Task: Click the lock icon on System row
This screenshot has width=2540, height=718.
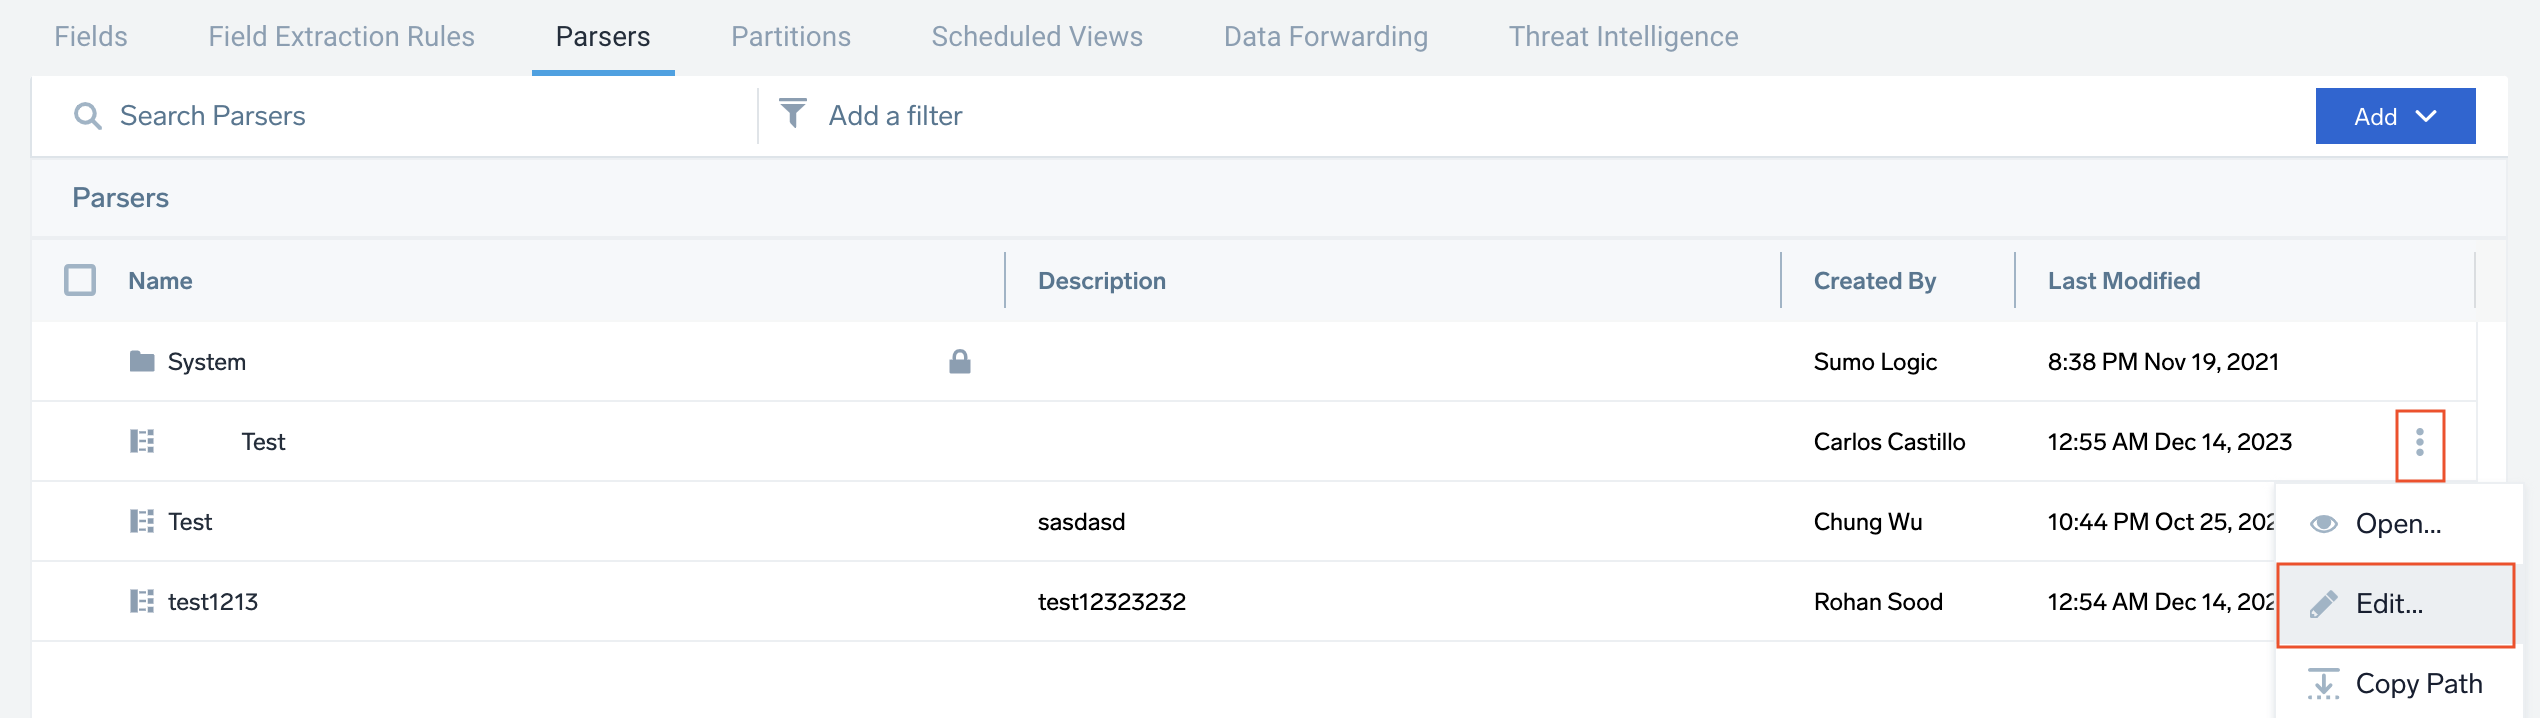Action: point(960,361)
